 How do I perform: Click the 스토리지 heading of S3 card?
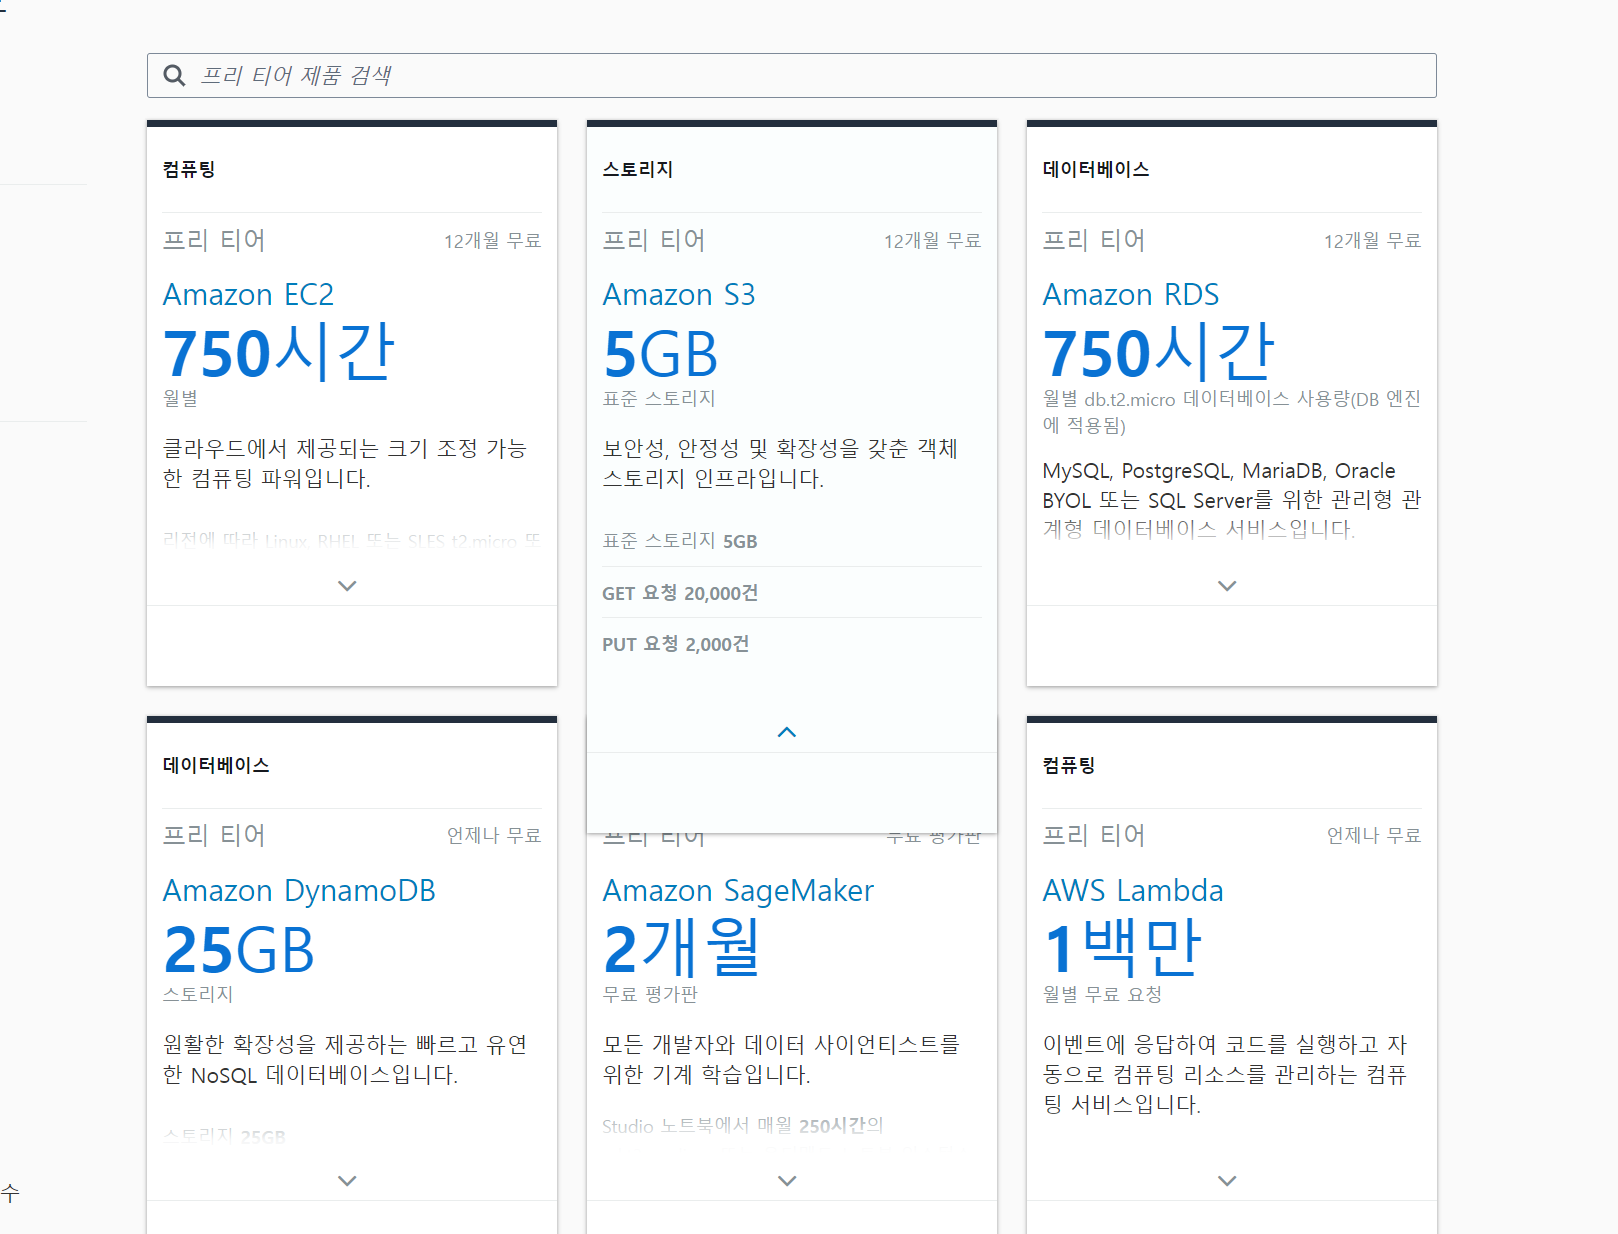pyautogui.click(x=638, y=169)
